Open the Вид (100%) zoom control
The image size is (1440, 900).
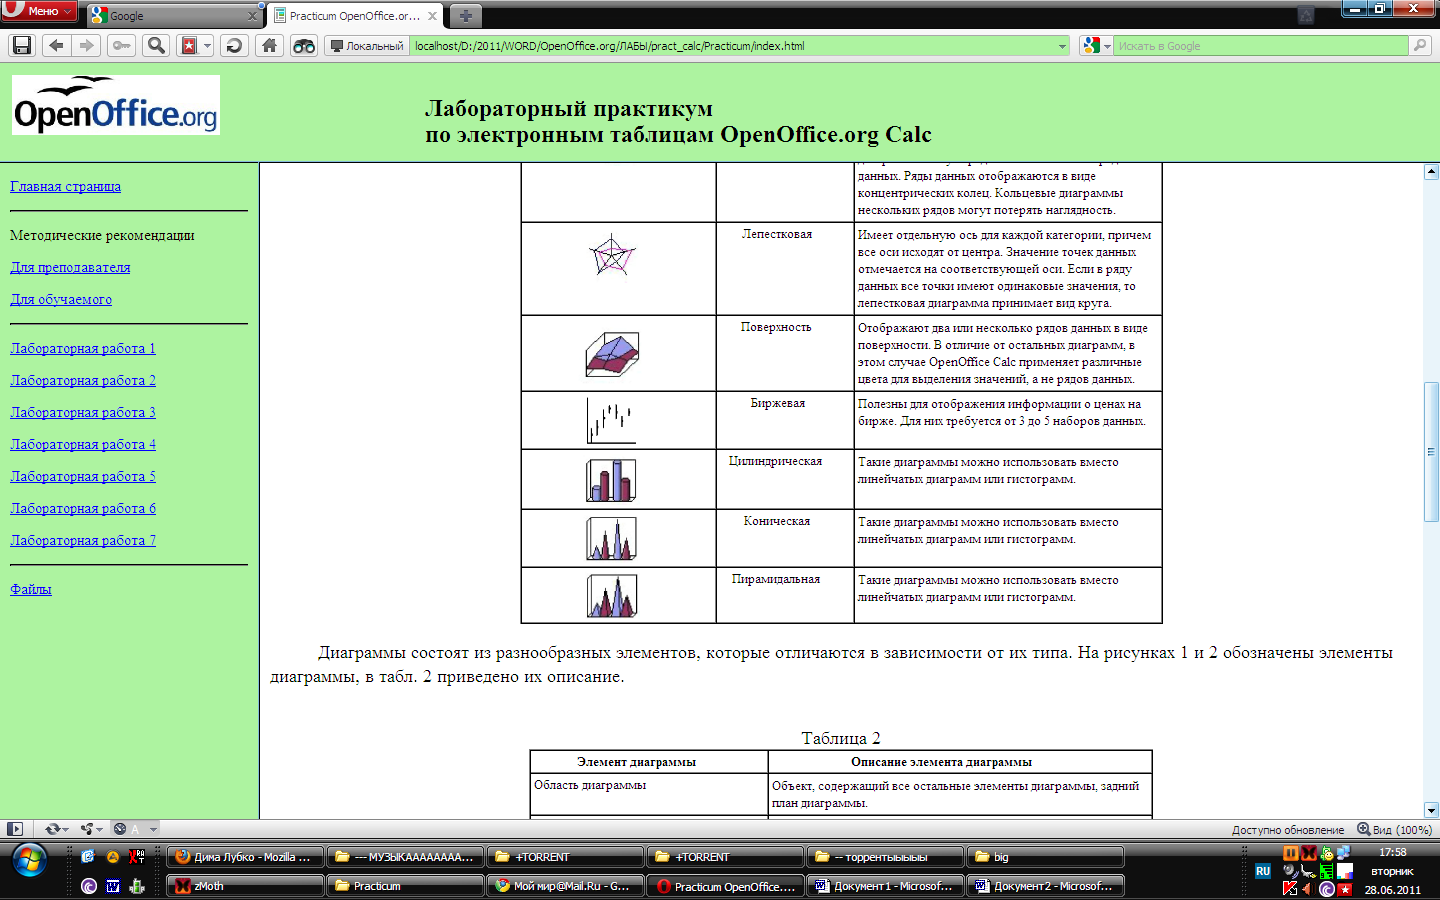click(1395, 829)
